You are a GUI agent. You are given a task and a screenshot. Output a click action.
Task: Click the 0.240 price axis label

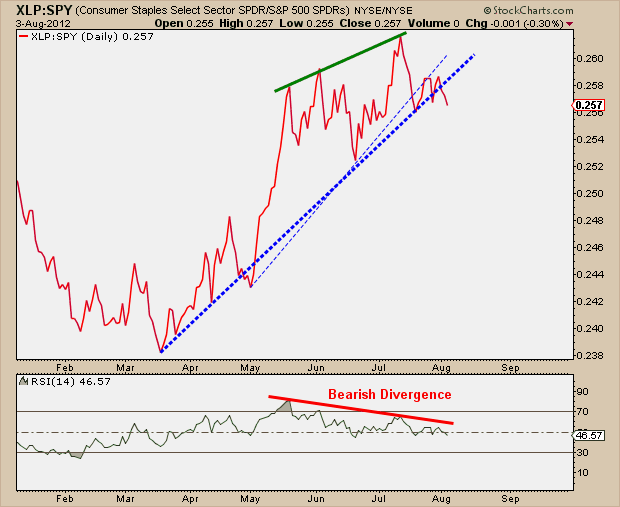(x=590, y=328)
